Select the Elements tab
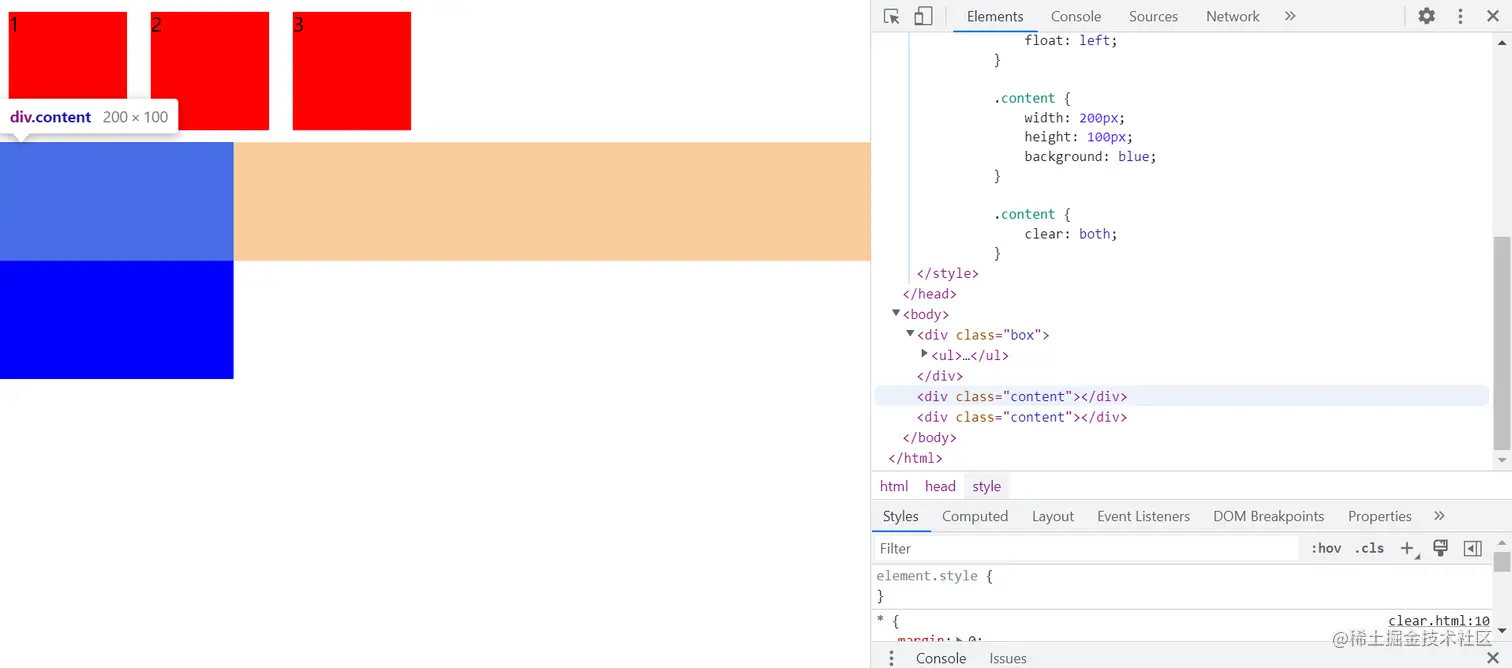 (x=995, y=16)
